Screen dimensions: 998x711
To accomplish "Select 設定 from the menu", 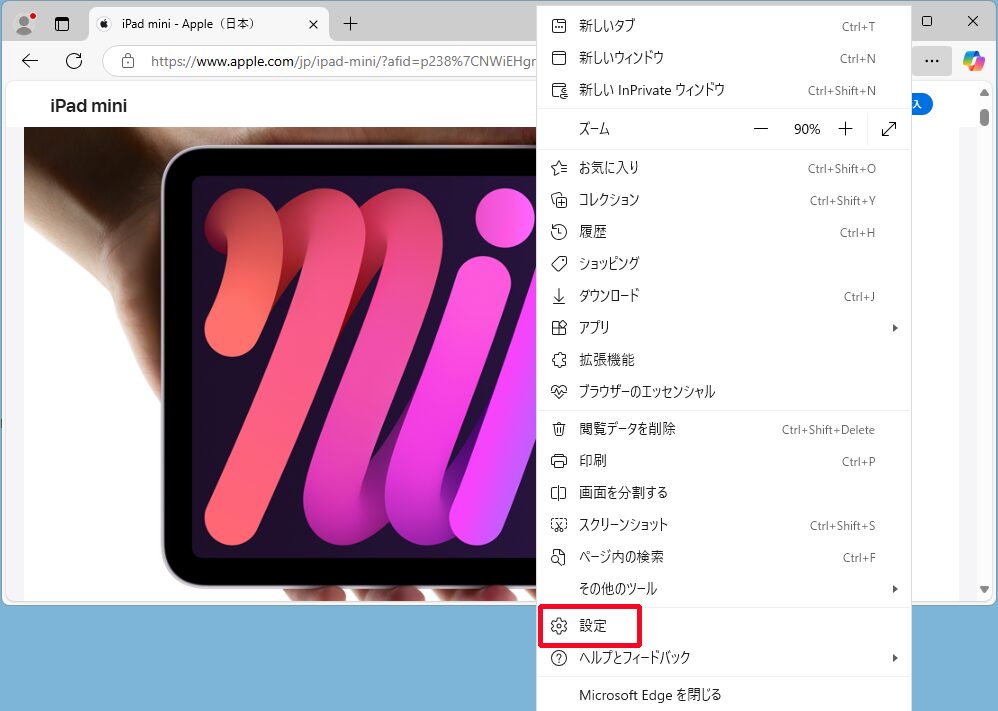I will [593, 626].
